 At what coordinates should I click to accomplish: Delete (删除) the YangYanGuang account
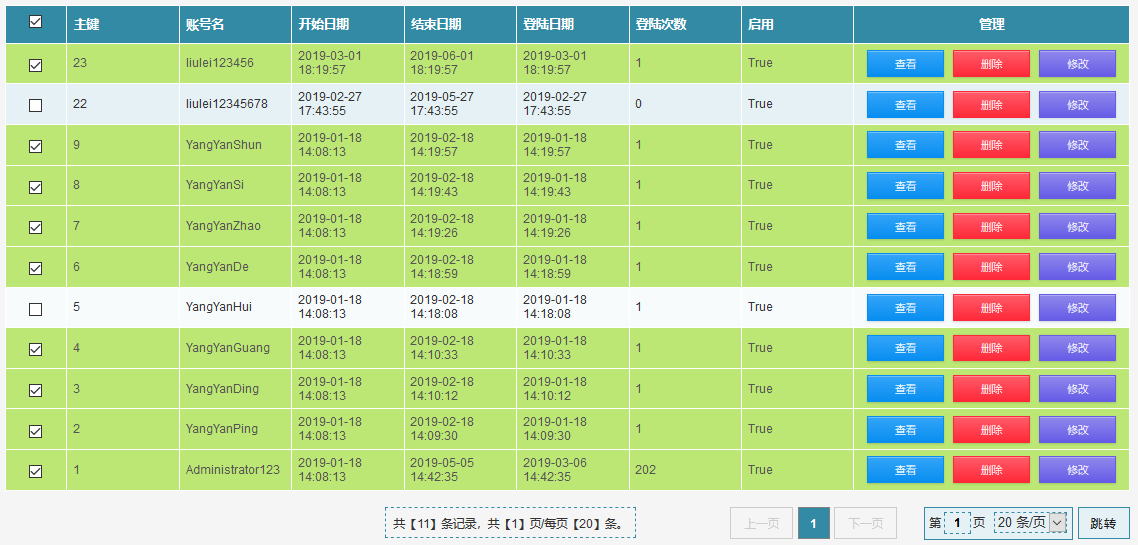pos(991,348)
